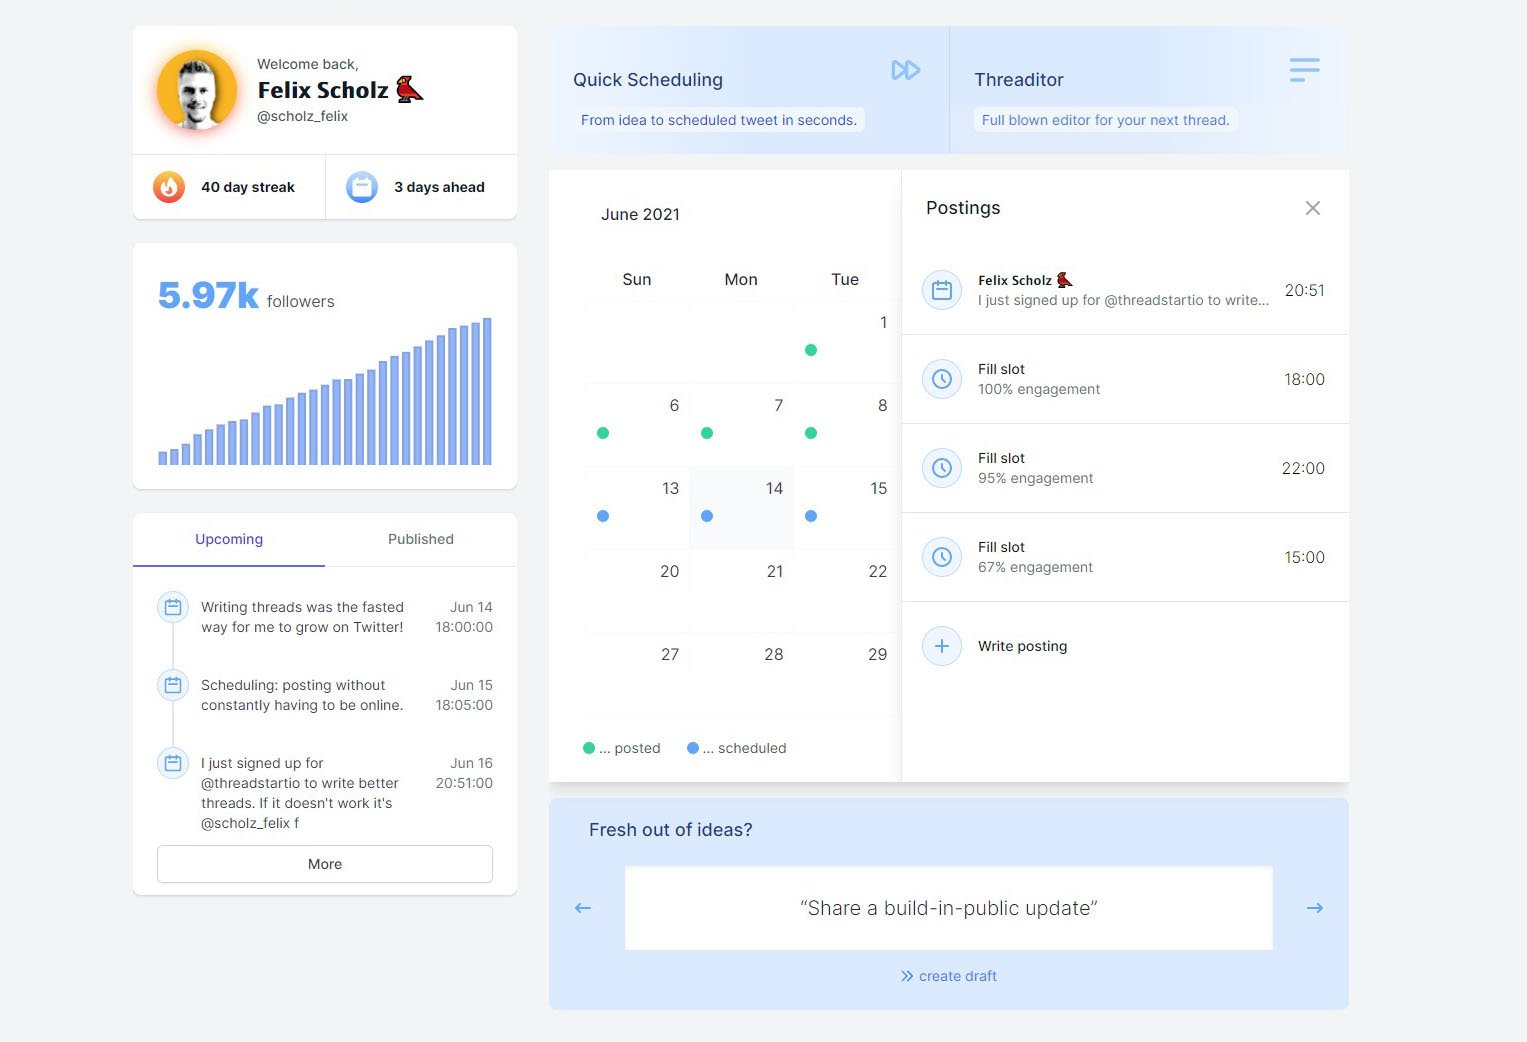Click the right arrow for the next idea
1527x1042 pixels.
[1315, 908]
